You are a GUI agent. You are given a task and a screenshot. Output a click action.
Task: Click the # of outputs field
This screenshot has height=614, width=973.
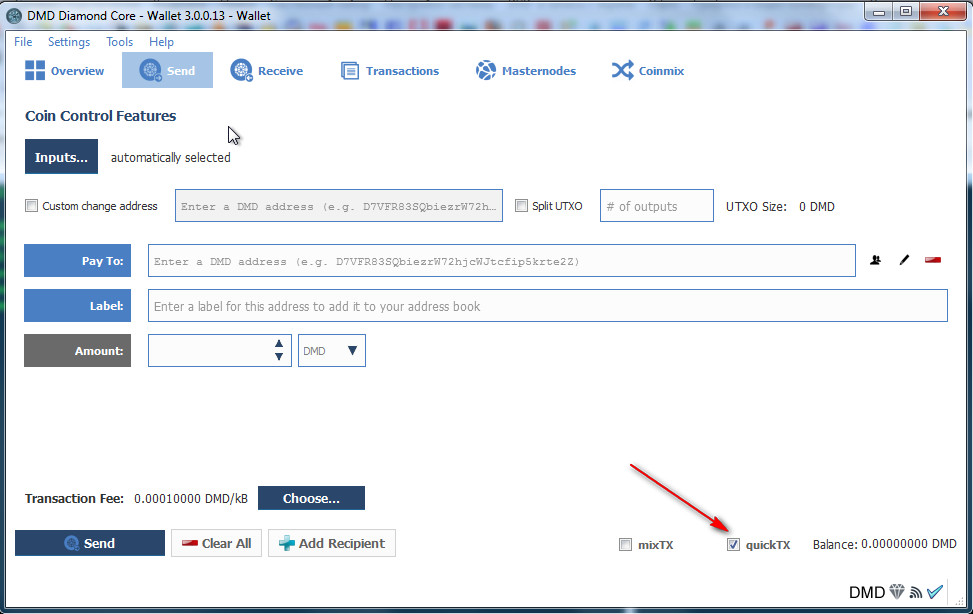657,205
